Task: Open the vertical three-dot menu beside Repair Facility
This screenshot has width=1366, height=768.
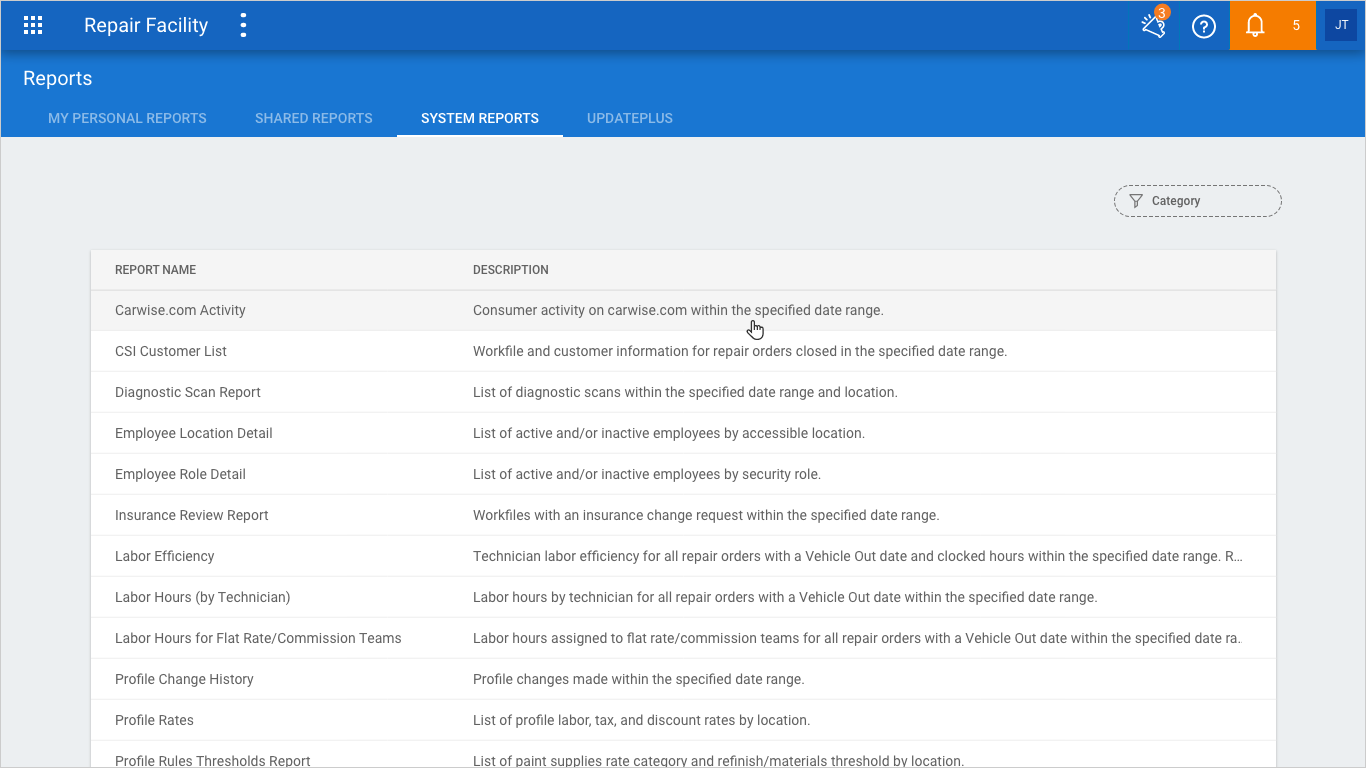Action: click(243, 26)
